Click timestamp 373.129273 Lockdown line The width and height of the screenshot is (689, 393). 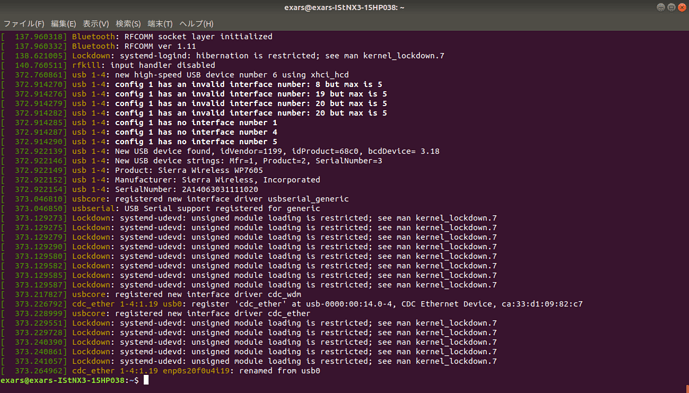tap(249, 218)
